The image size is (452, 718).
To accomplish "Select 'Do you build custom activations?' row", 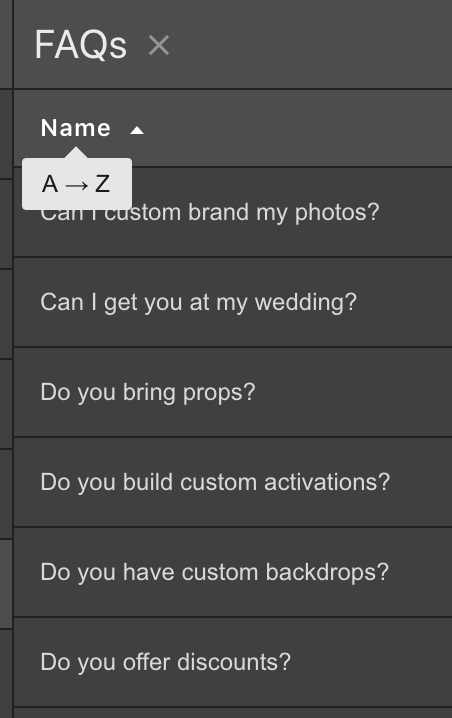I will tap(233, 482).
